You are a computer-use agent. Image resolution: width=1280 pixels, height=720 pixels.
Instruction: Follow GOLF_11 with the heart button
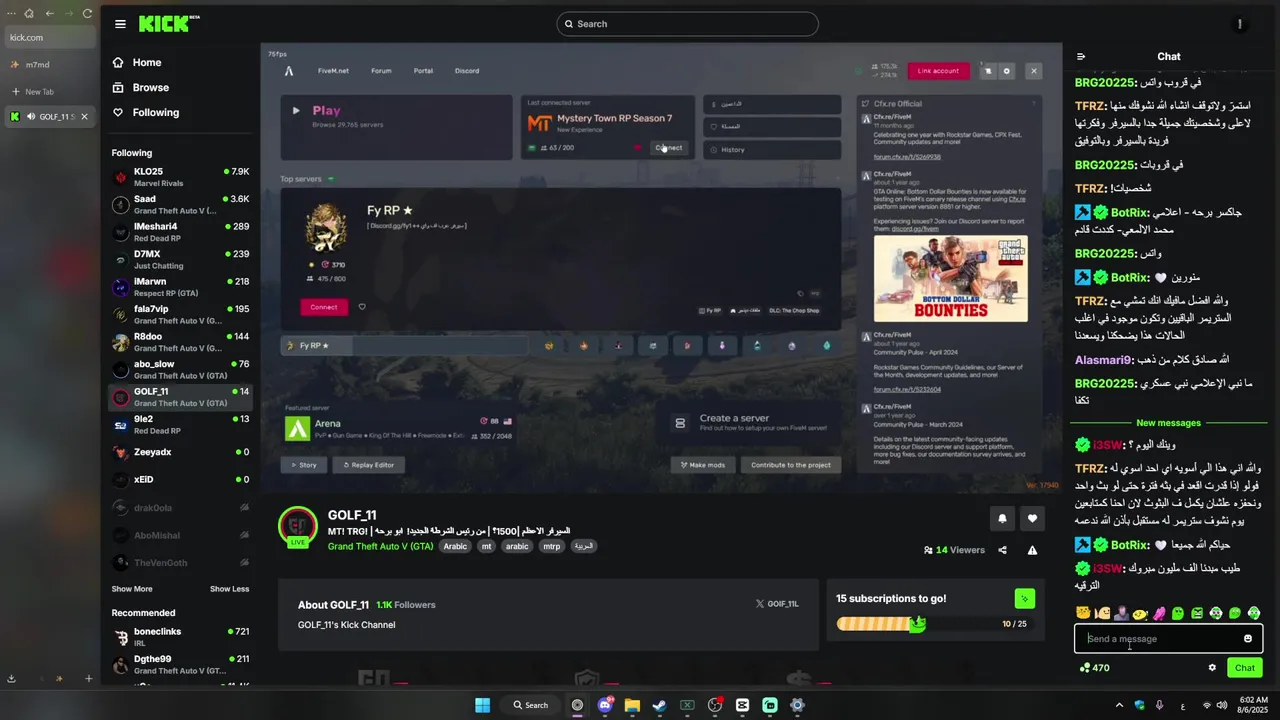[1032, 518]
